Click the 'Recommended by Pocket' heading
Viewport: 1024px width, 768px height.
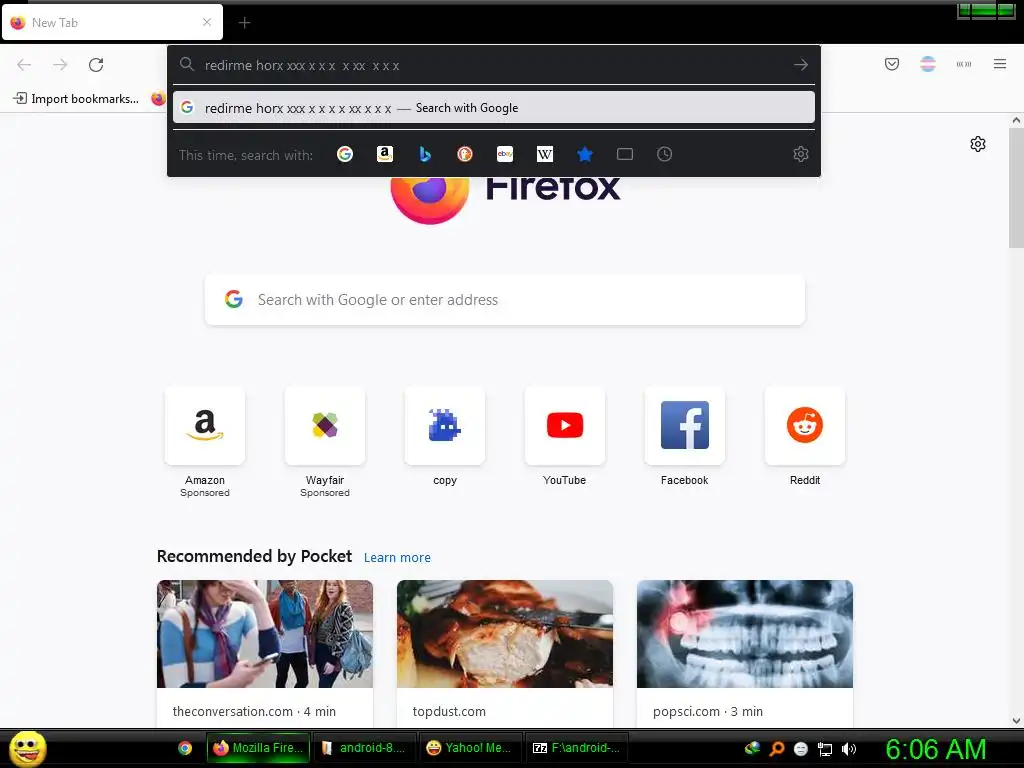(254, 556)
